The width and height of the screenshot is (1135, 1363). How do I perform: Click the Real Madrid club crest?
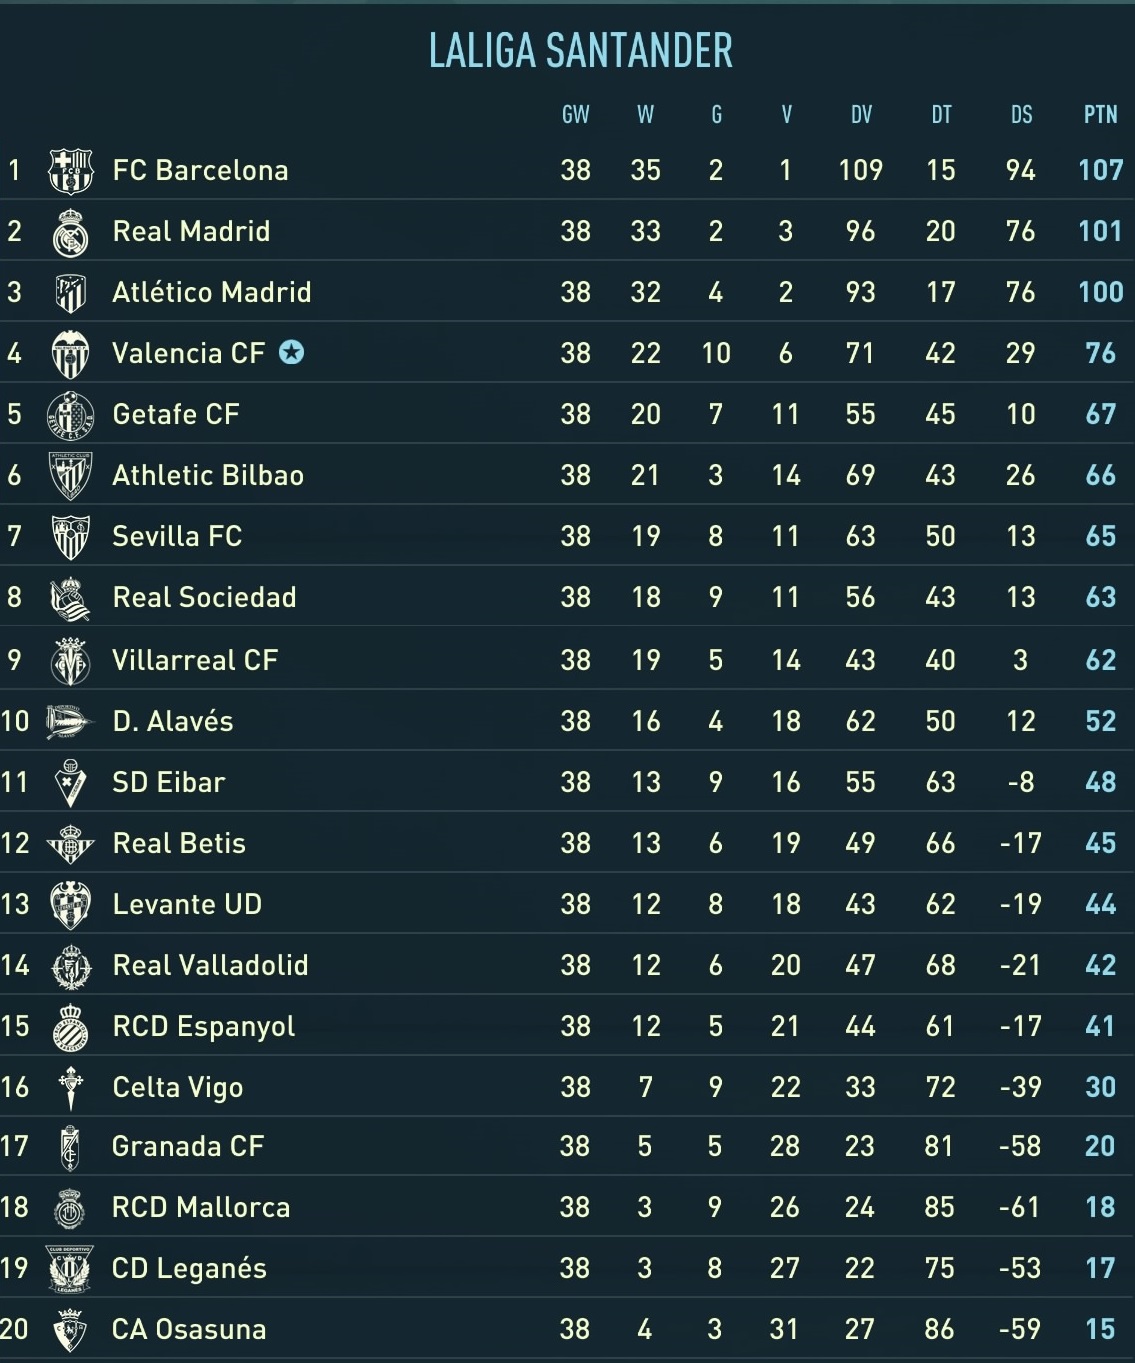(70, 232)
